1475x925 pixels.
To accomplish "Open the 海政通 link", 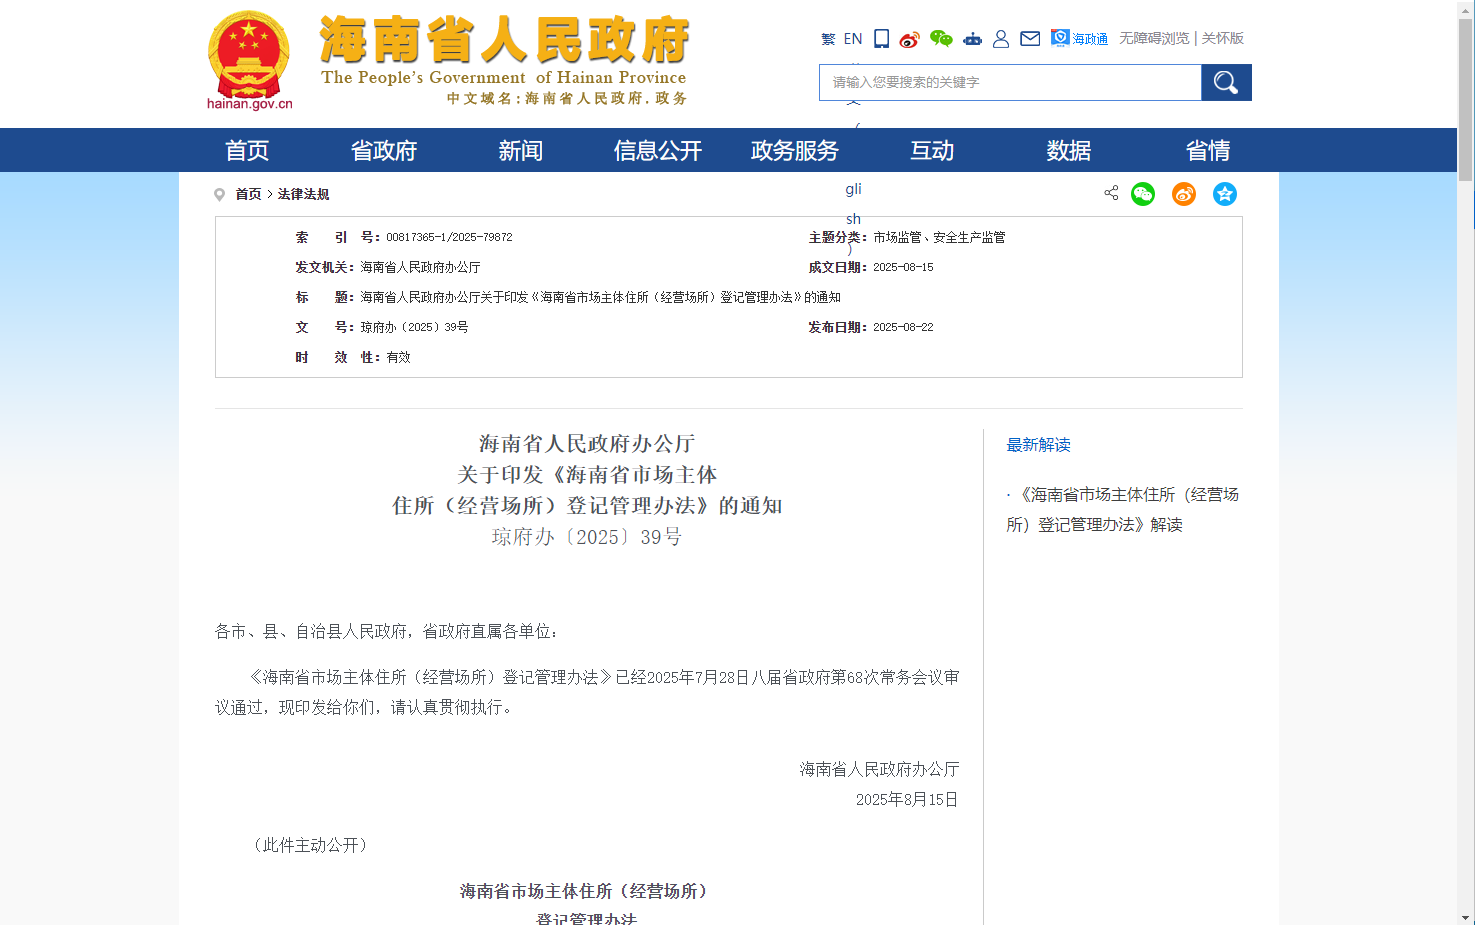I will coord(1080,39).
